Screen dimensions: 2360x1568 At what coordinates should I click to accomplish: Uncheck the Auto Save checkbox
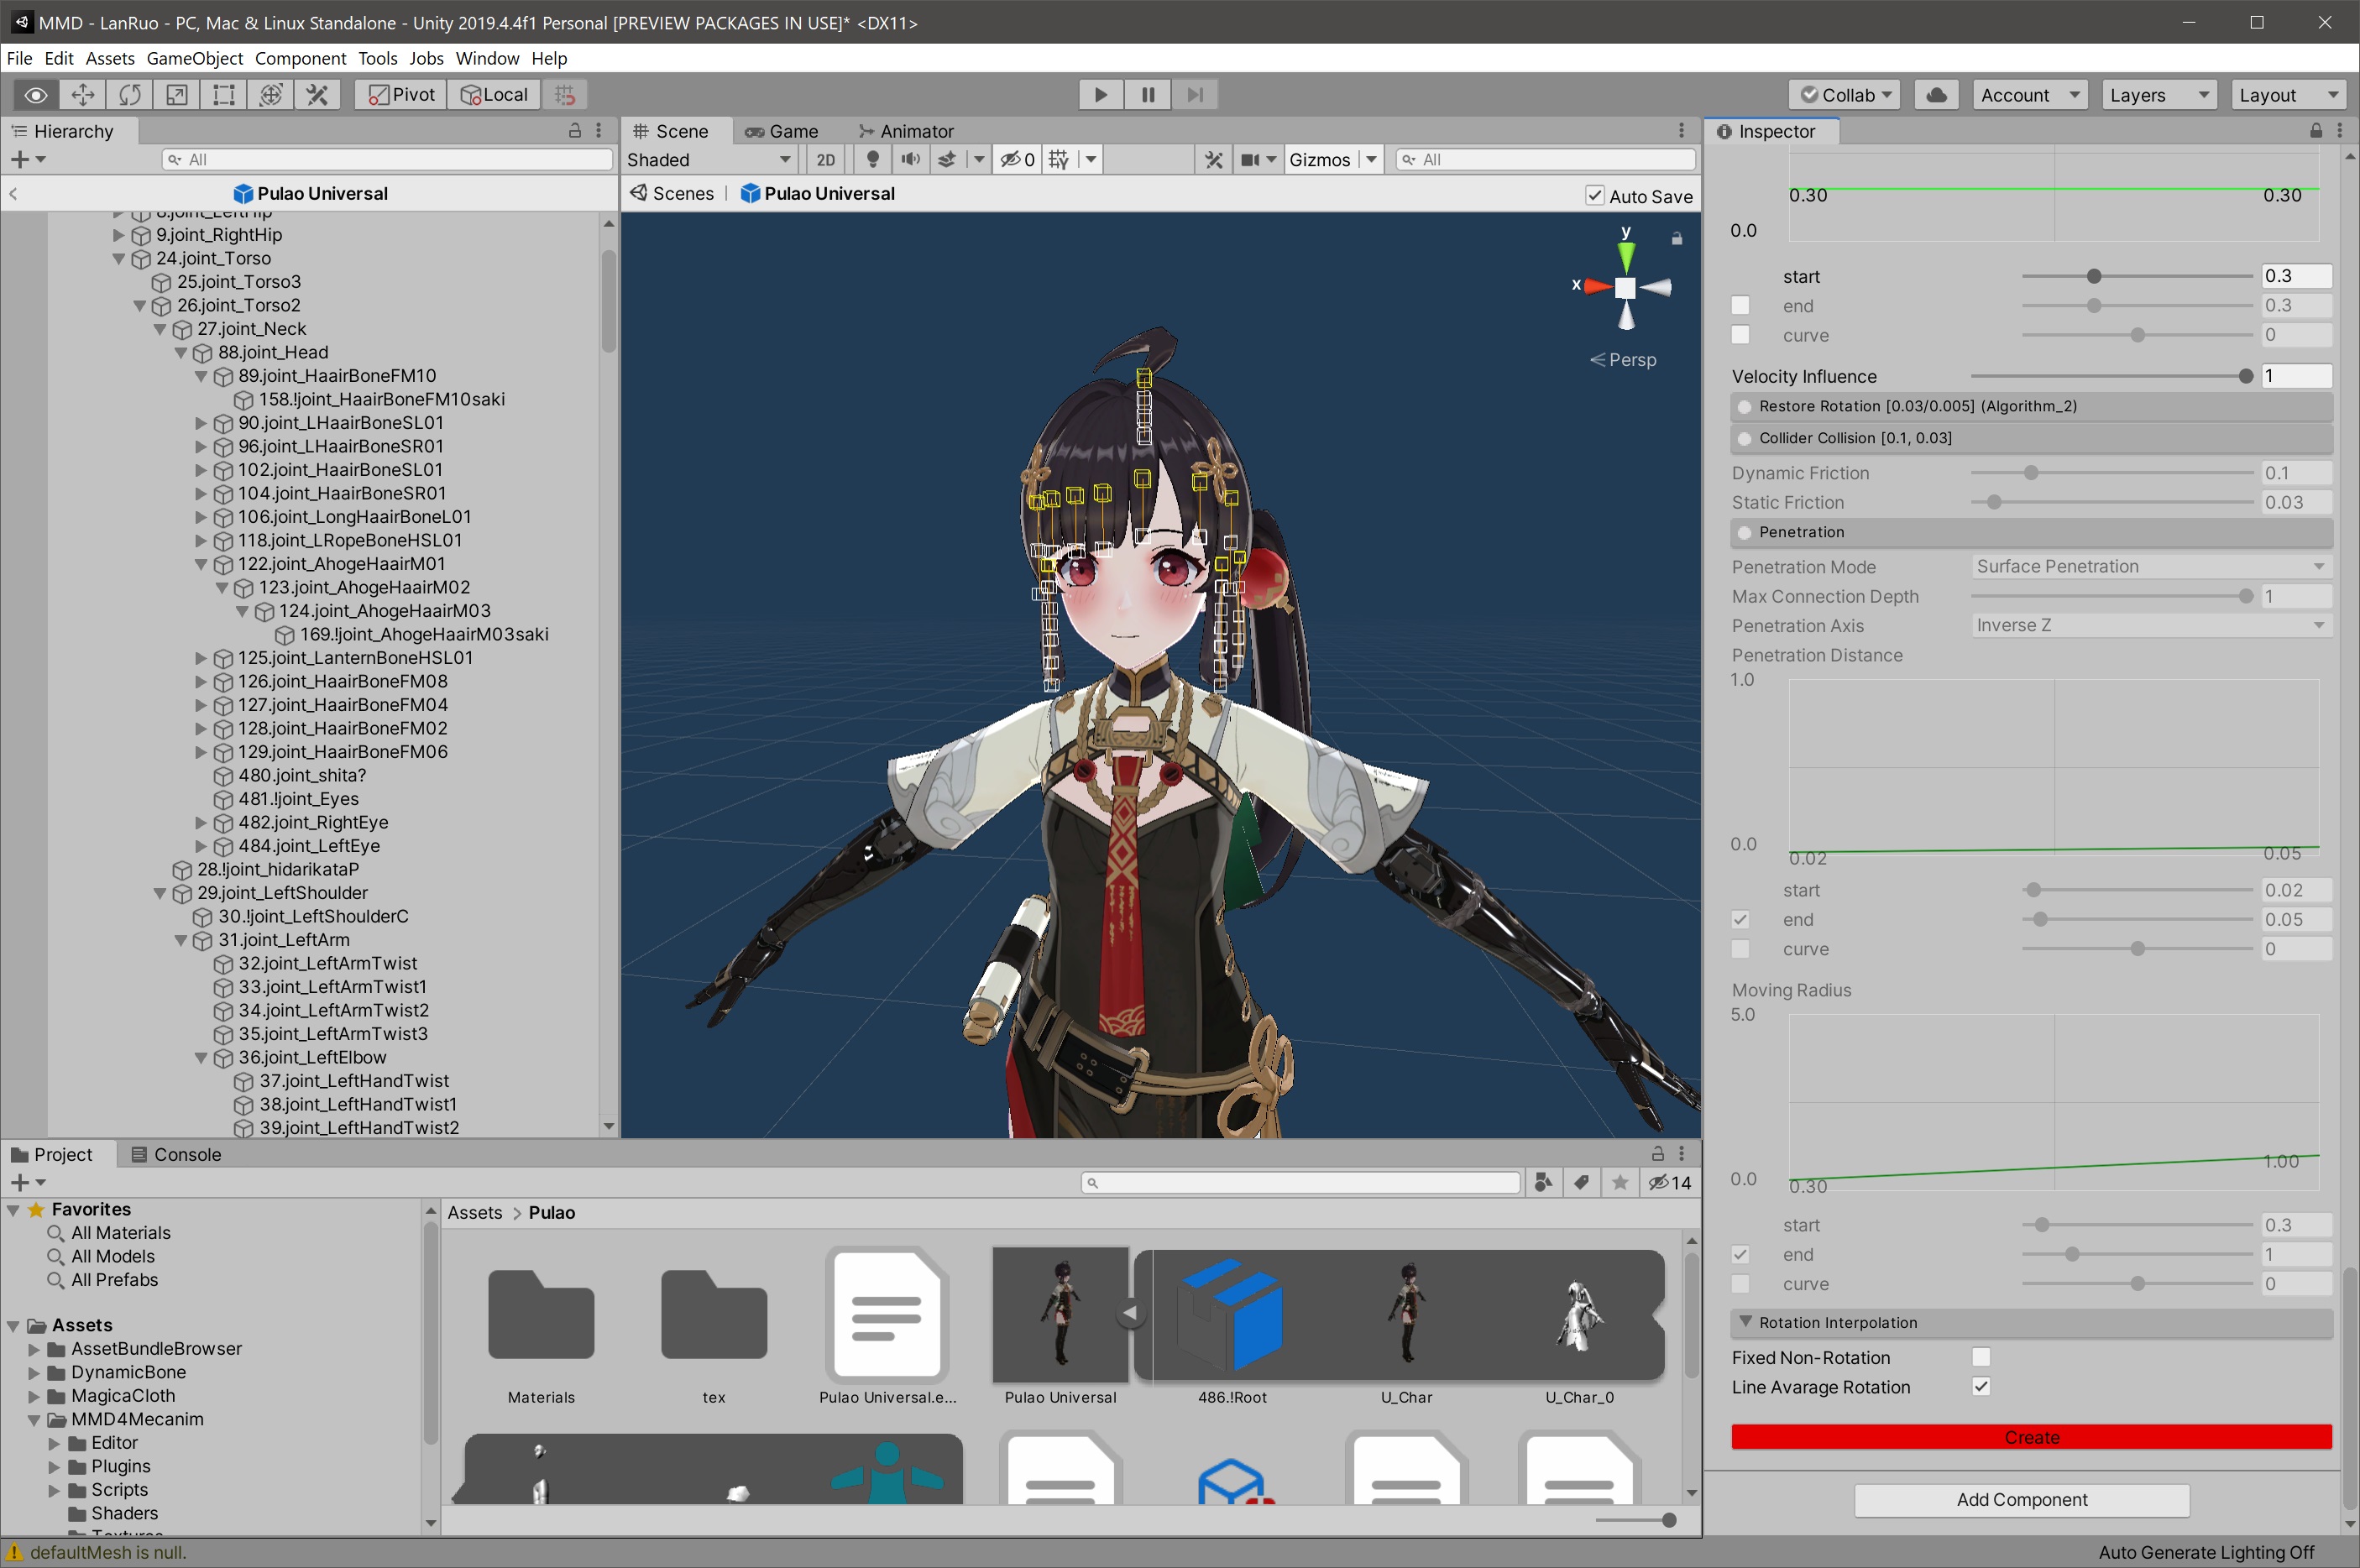[x=1595, y=196]
